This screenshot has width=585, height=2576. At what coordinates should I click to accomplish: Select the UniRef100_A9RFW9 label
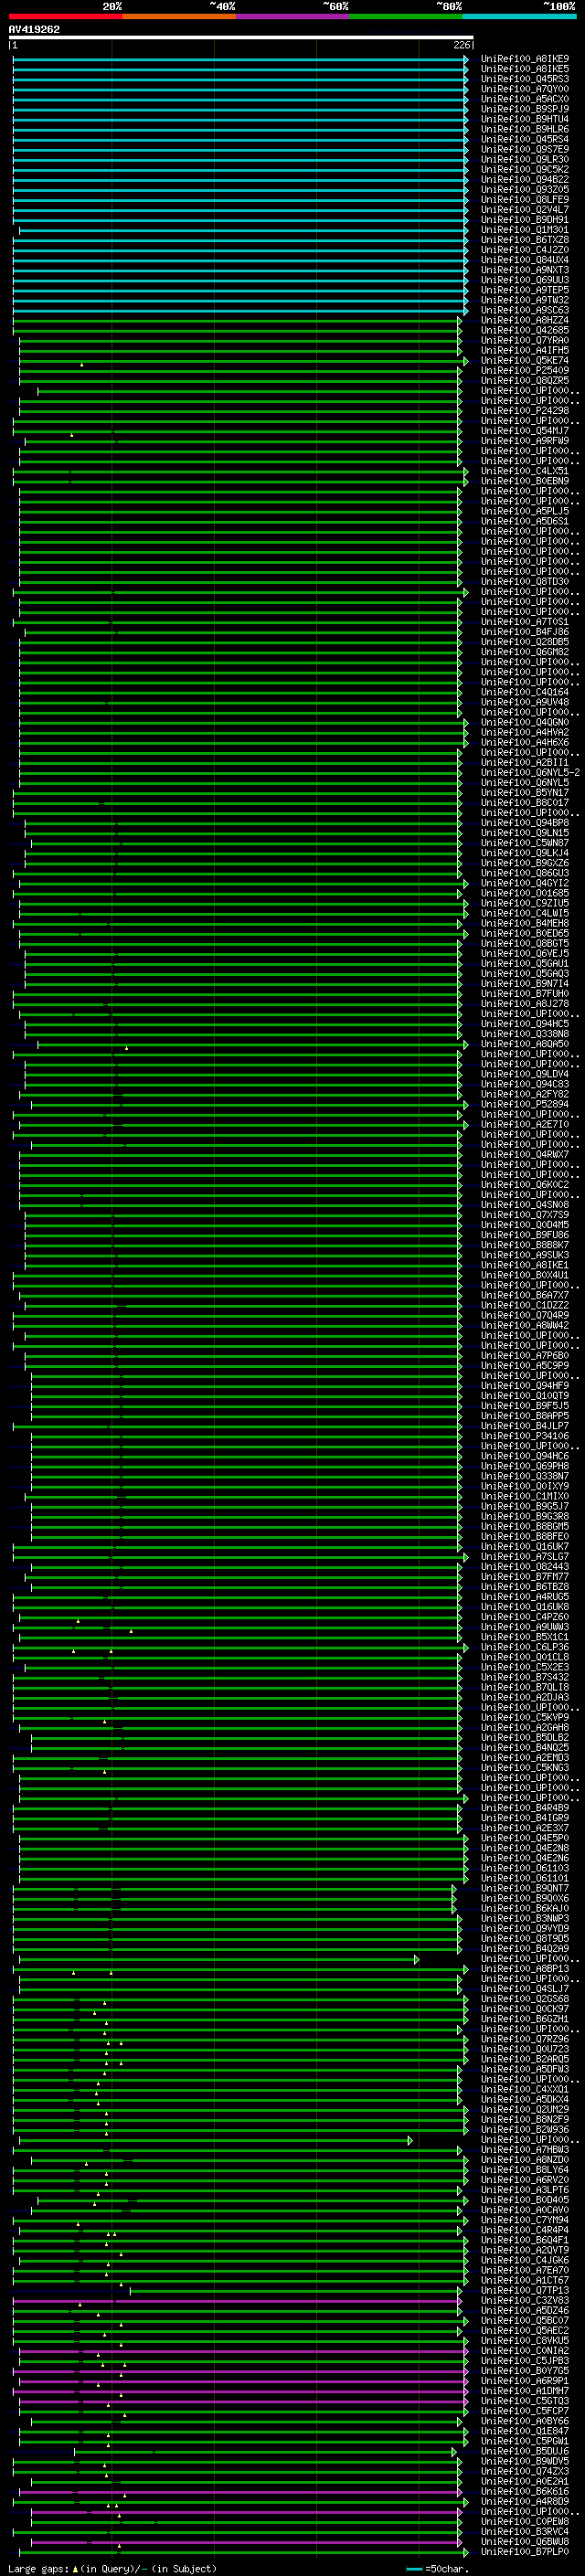(x=525, y=441)
